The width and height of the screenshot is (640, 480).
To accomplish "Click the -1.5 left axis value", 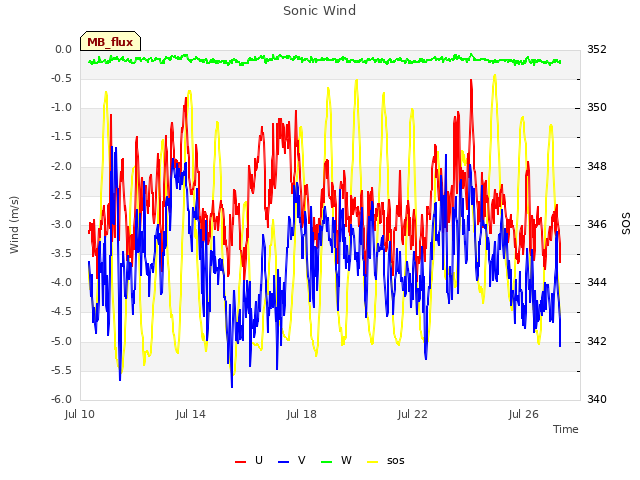I will click(x=61, y=137).
